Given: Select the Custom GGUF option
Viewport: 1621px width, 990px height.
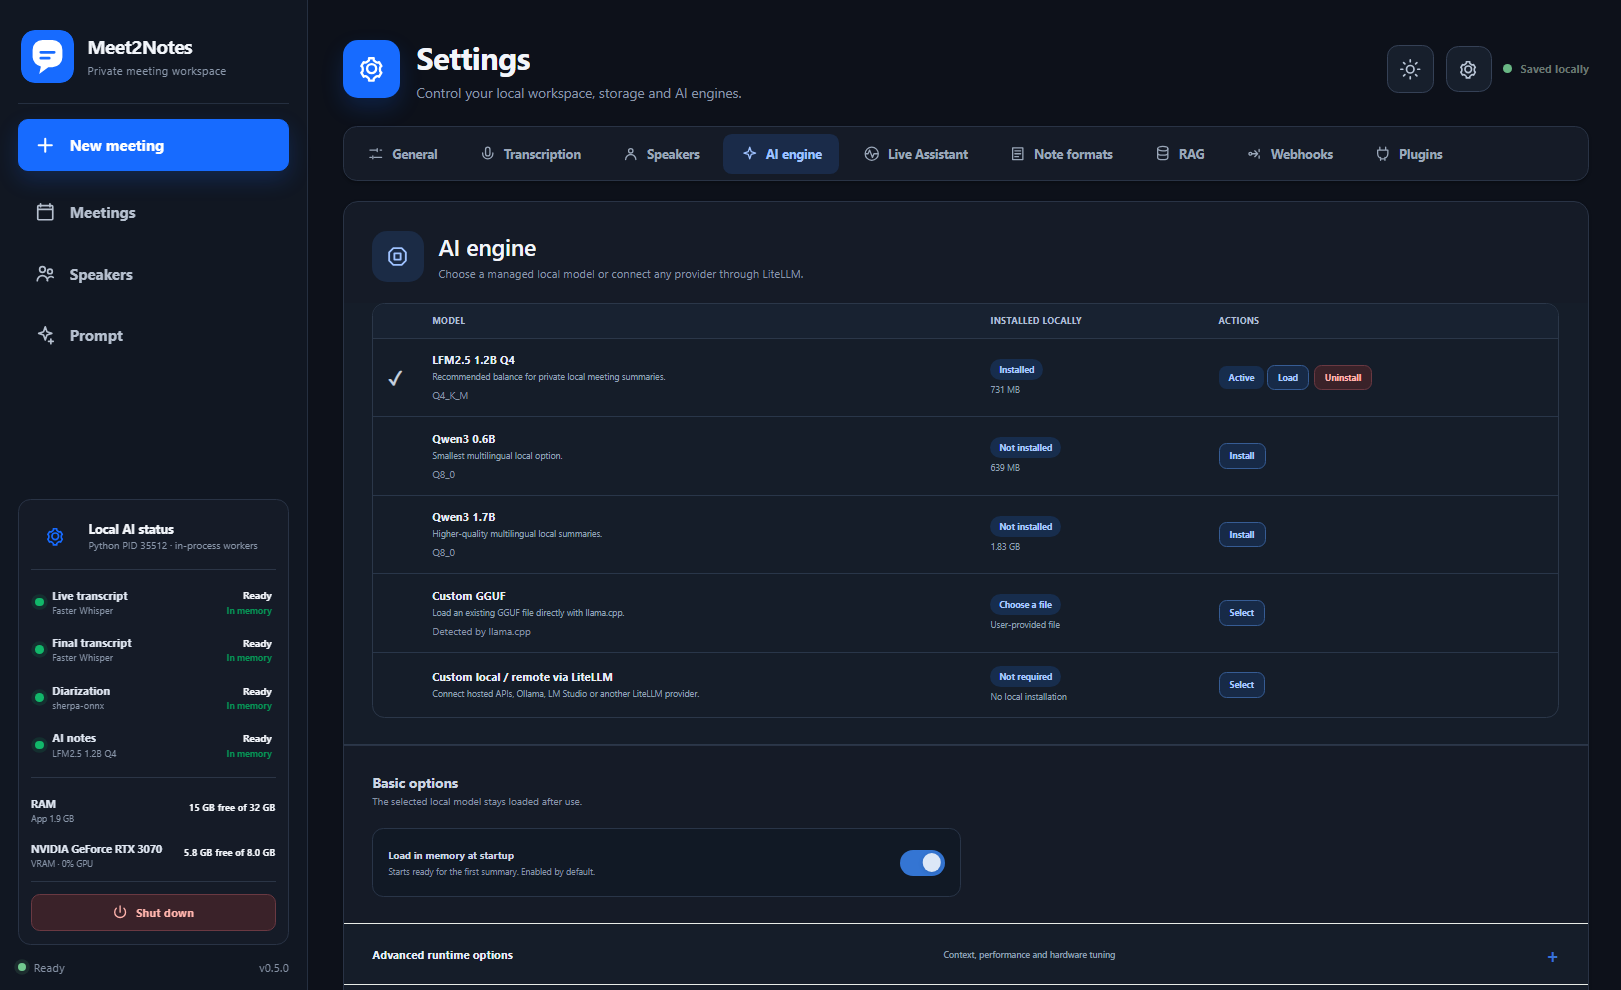Looking at the screenshot, I should (1241, 613).
